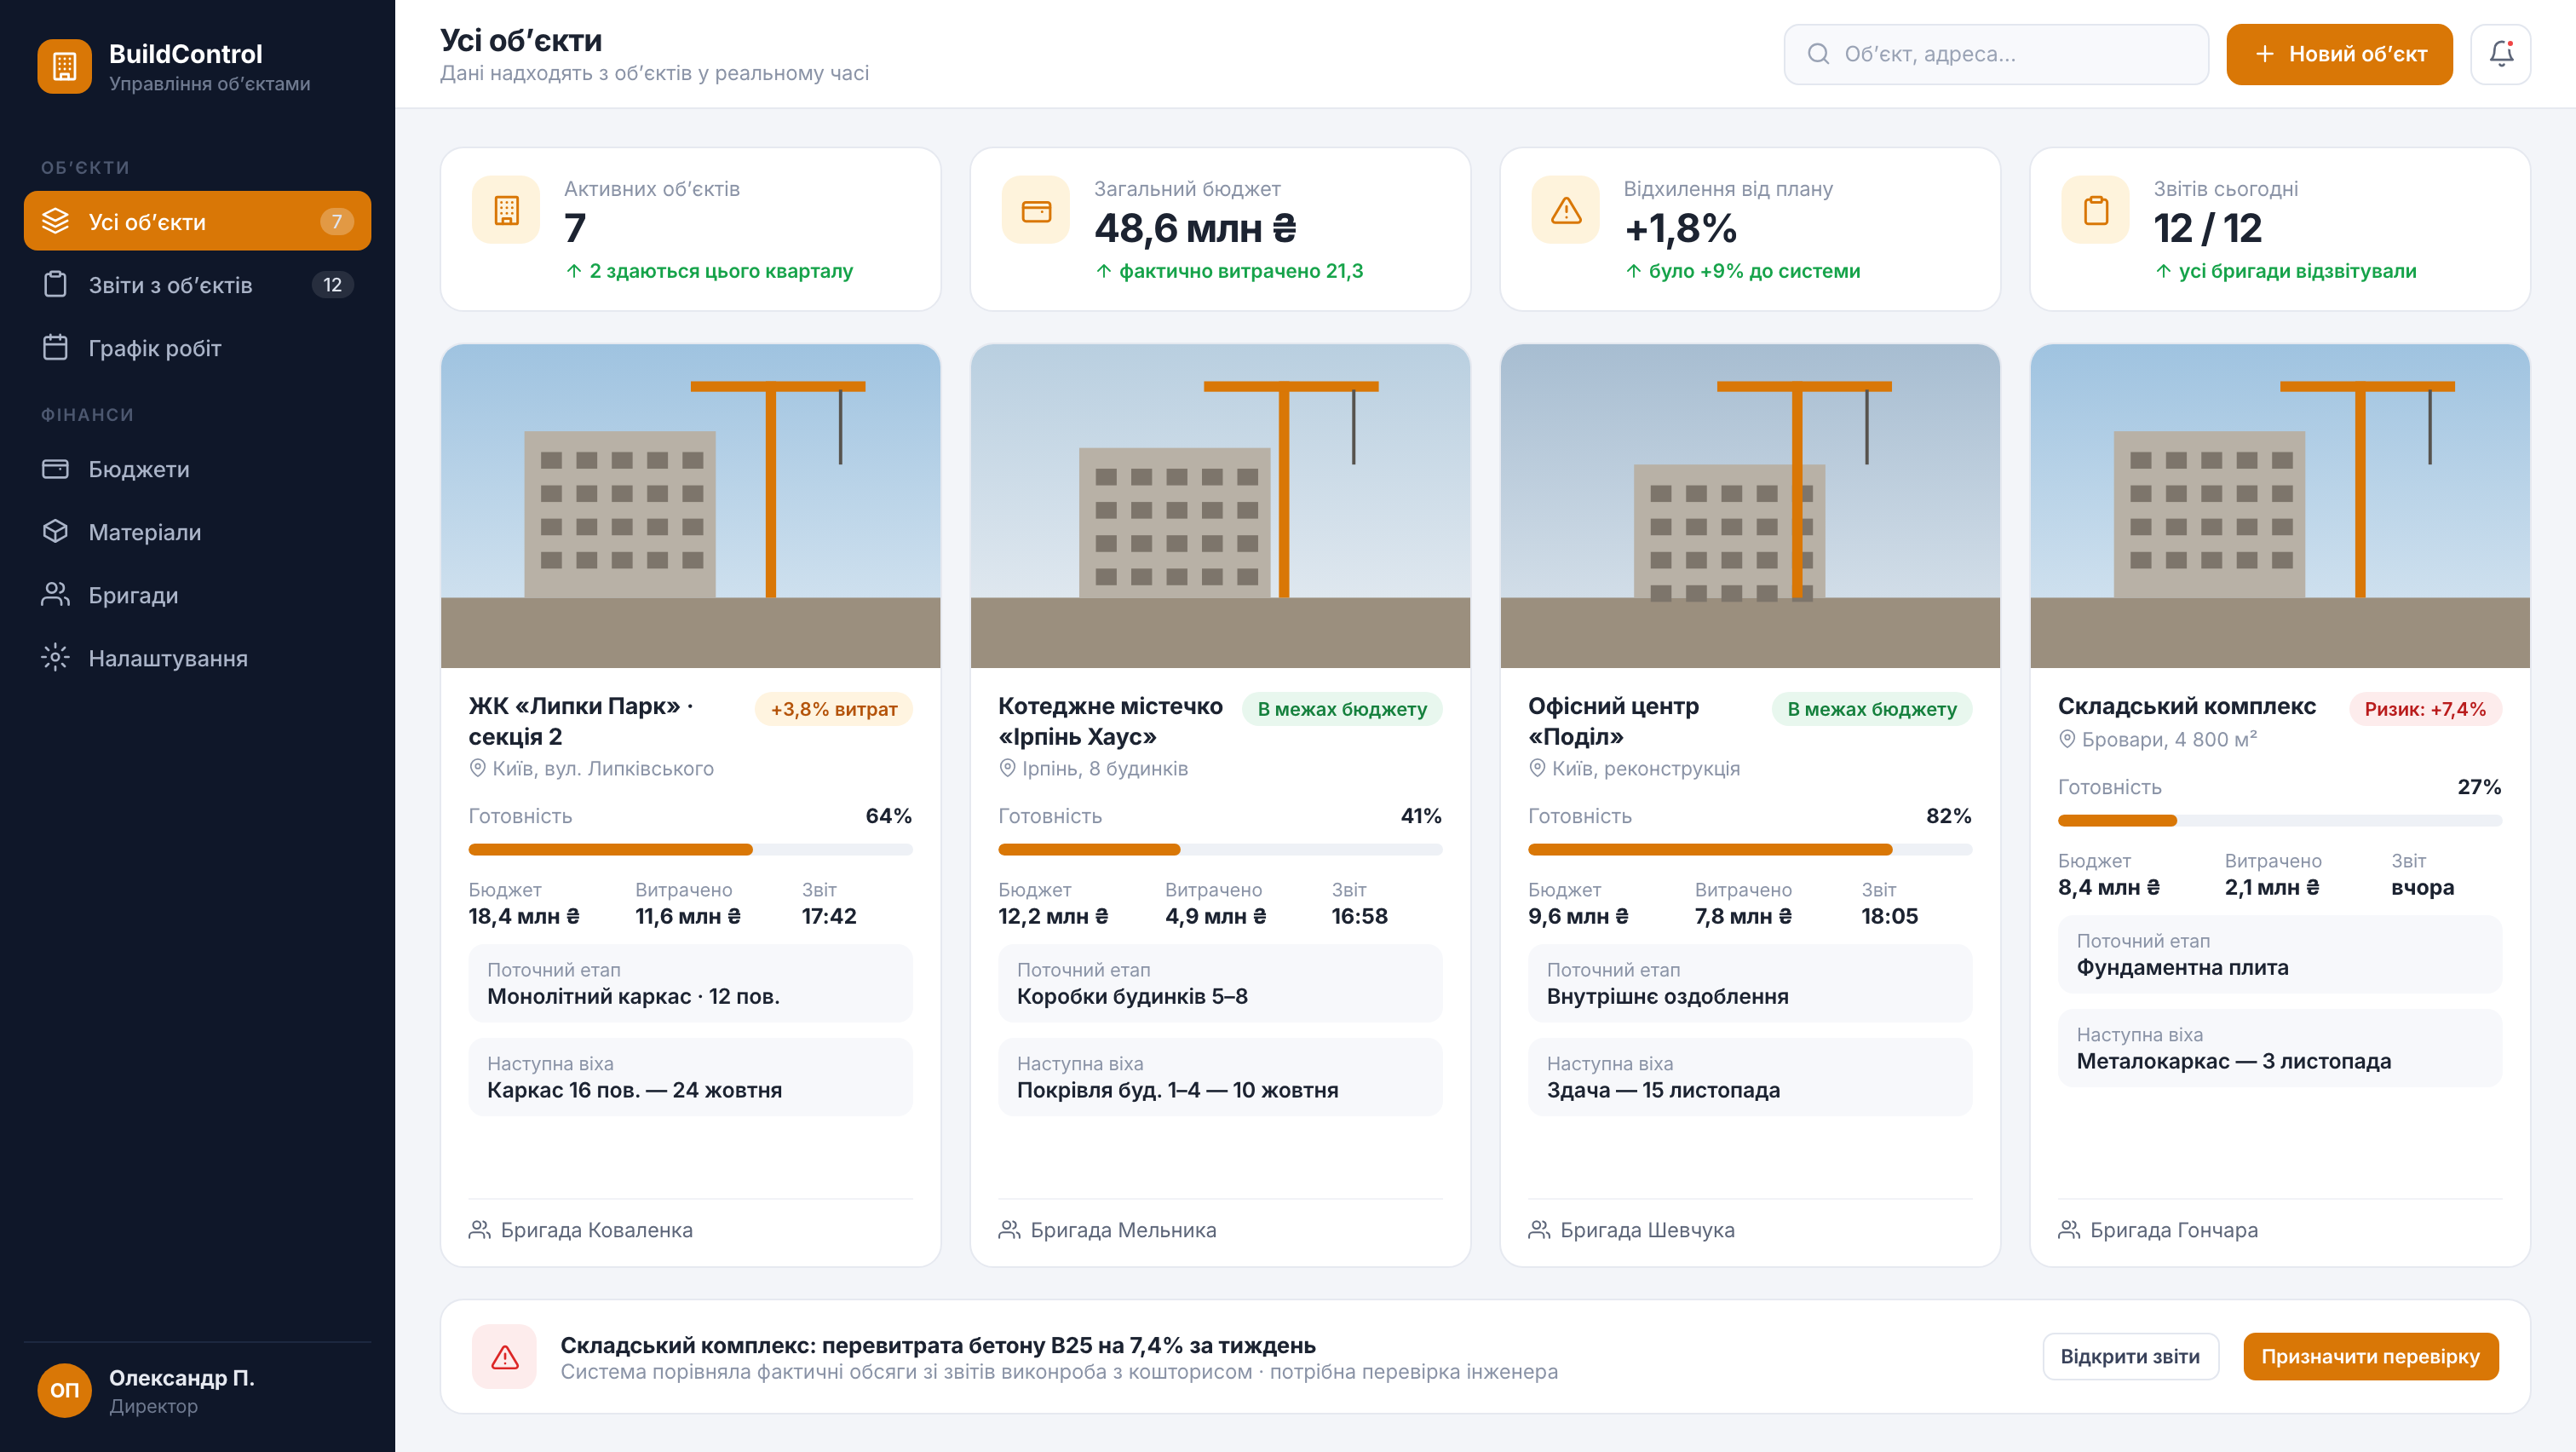The image size is (2576, 1452).
Task: Click Каркас 16 пов. — 24 жовтня milestone
Action: [690, 1078]
